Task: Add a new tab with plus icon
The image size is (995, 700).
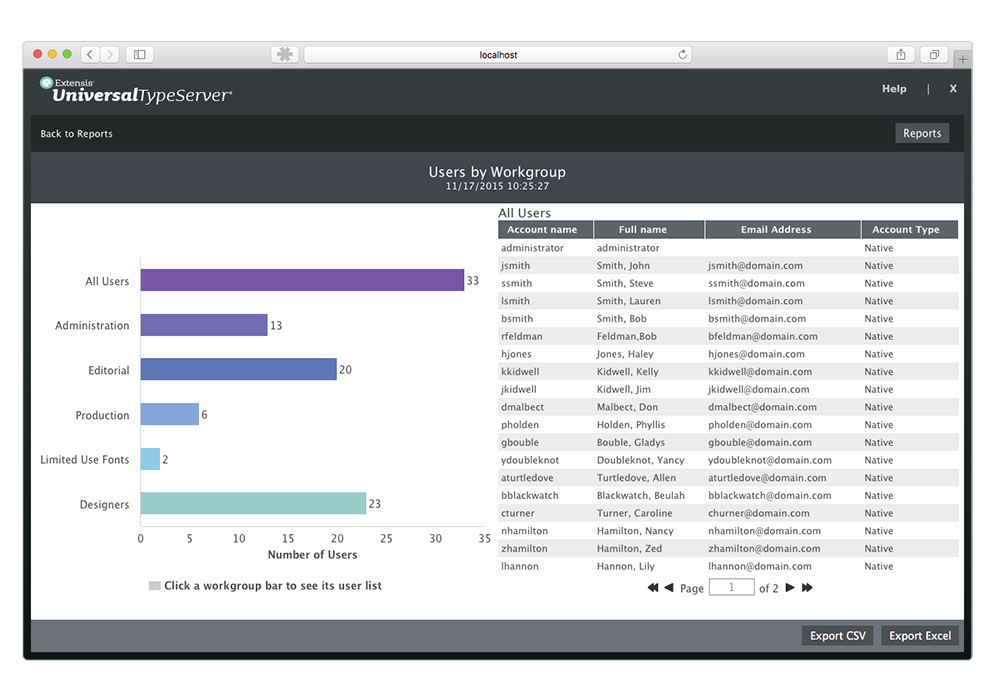Action: [963, 59]
